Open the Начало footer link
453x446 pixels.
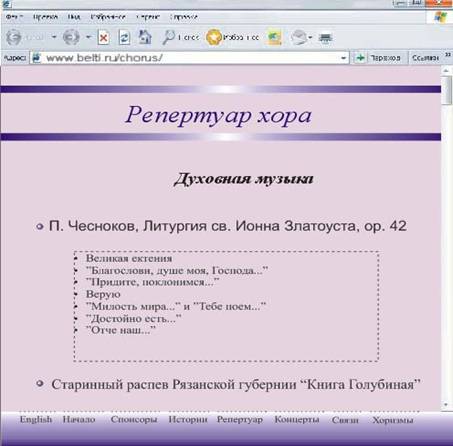coord(79,419)
